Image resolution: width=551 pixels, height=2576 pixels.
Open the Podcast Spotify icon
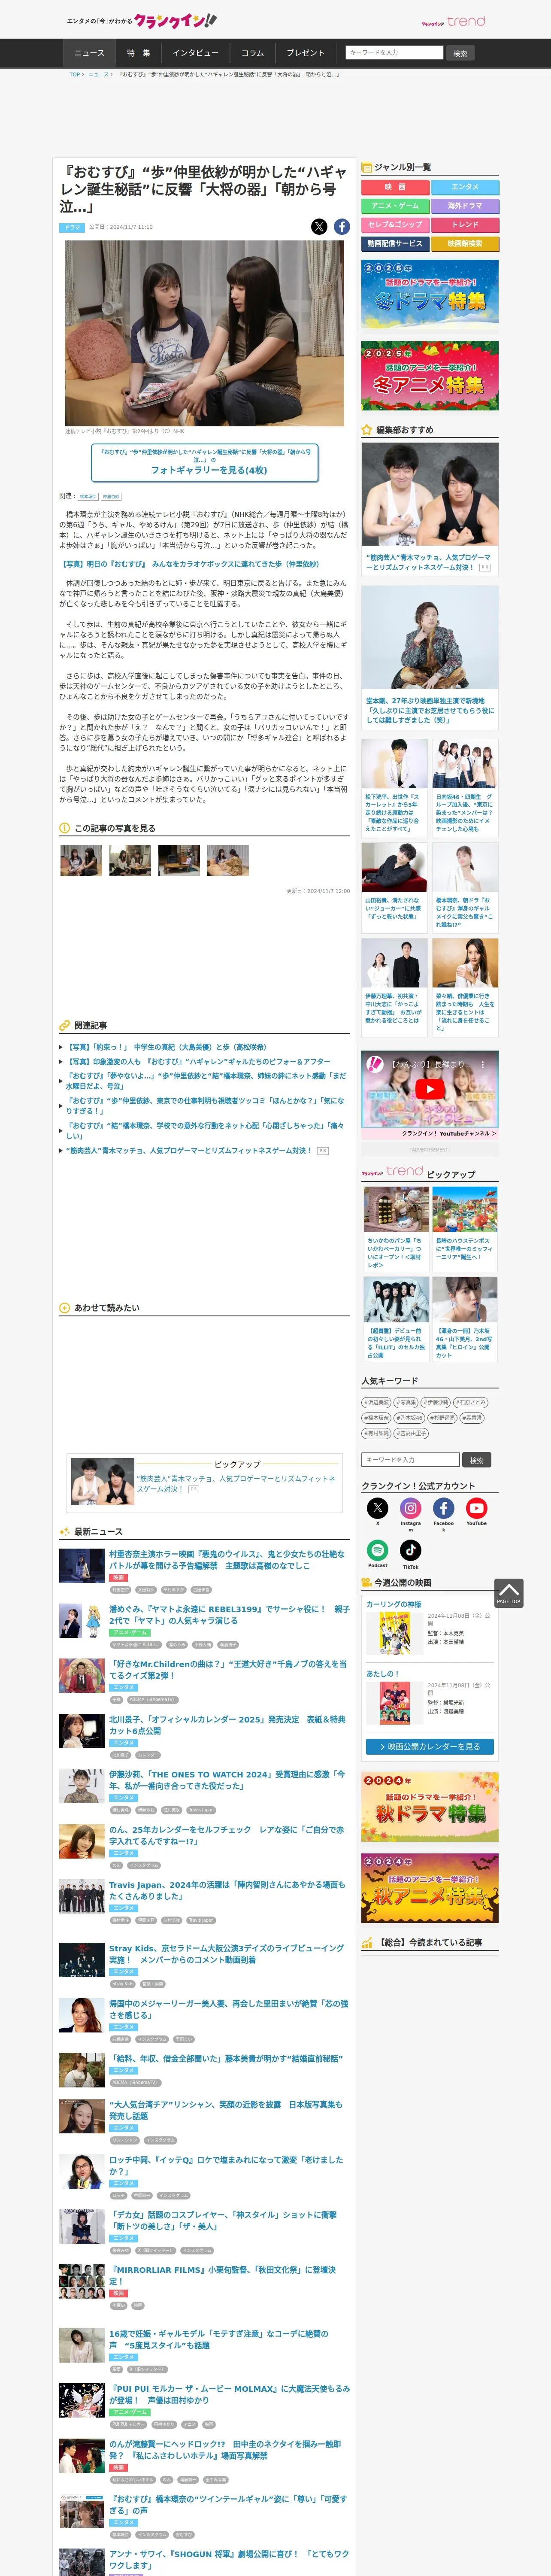[x=378, y=1549]
